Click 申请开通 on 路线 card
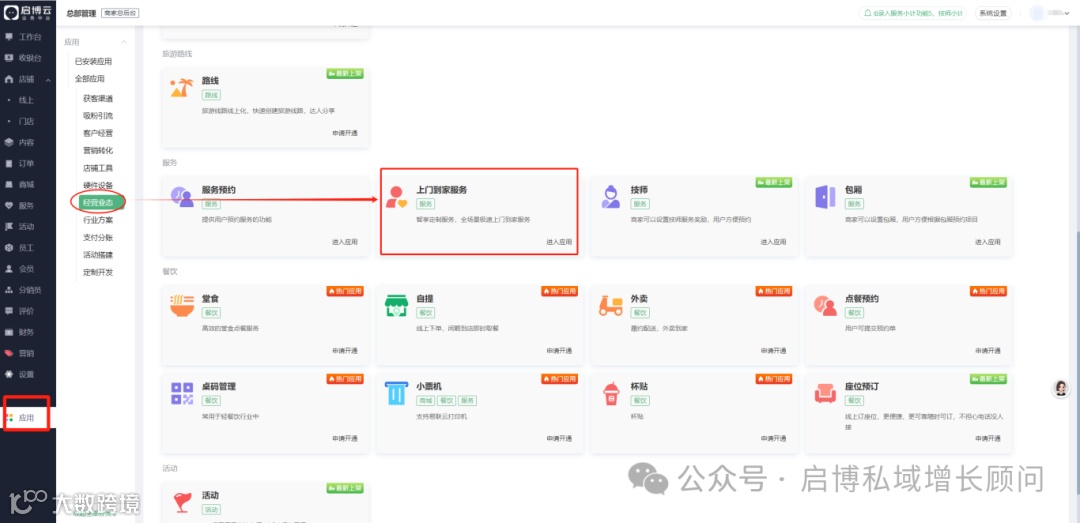The image size is (1080, 523). click(x=345, y=133)
